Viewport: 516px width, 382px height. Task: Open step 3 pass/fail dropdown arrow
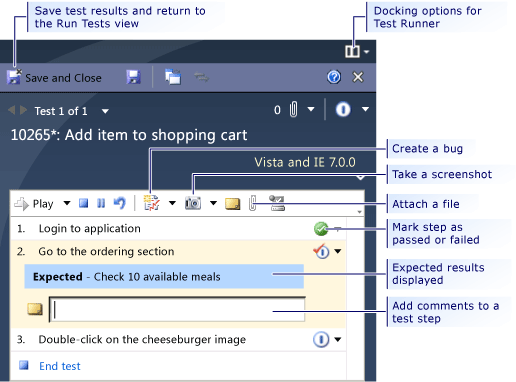pyautogui.click(x=338, y=340)
